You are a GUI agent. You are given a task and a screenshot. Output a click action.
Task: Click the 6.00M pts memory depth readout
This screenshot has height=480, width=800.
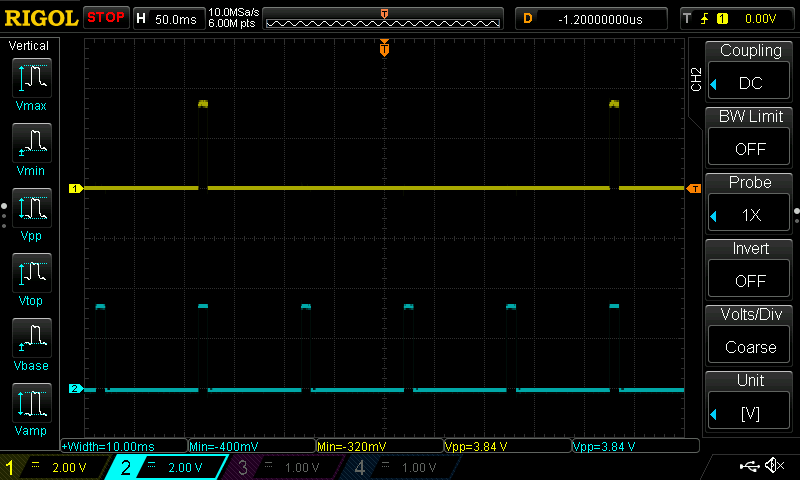coord(232,23)
